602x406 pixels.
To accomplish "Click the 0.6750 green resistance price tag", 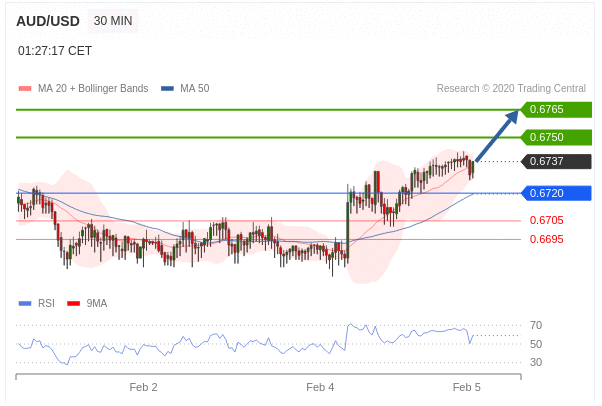I will (556, 137).
